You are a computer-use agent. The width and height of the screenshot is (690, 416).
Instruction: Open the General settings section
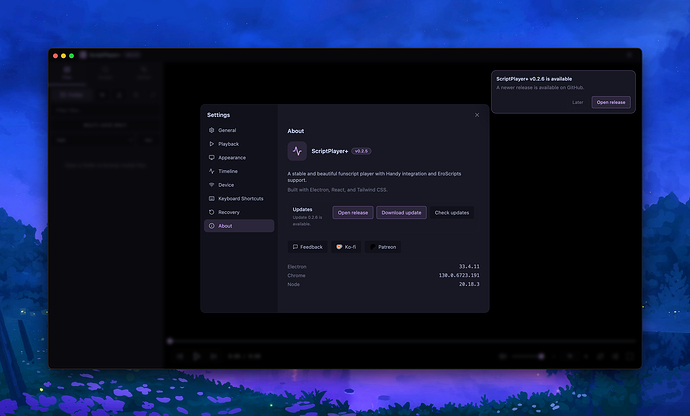click(239, 130)
